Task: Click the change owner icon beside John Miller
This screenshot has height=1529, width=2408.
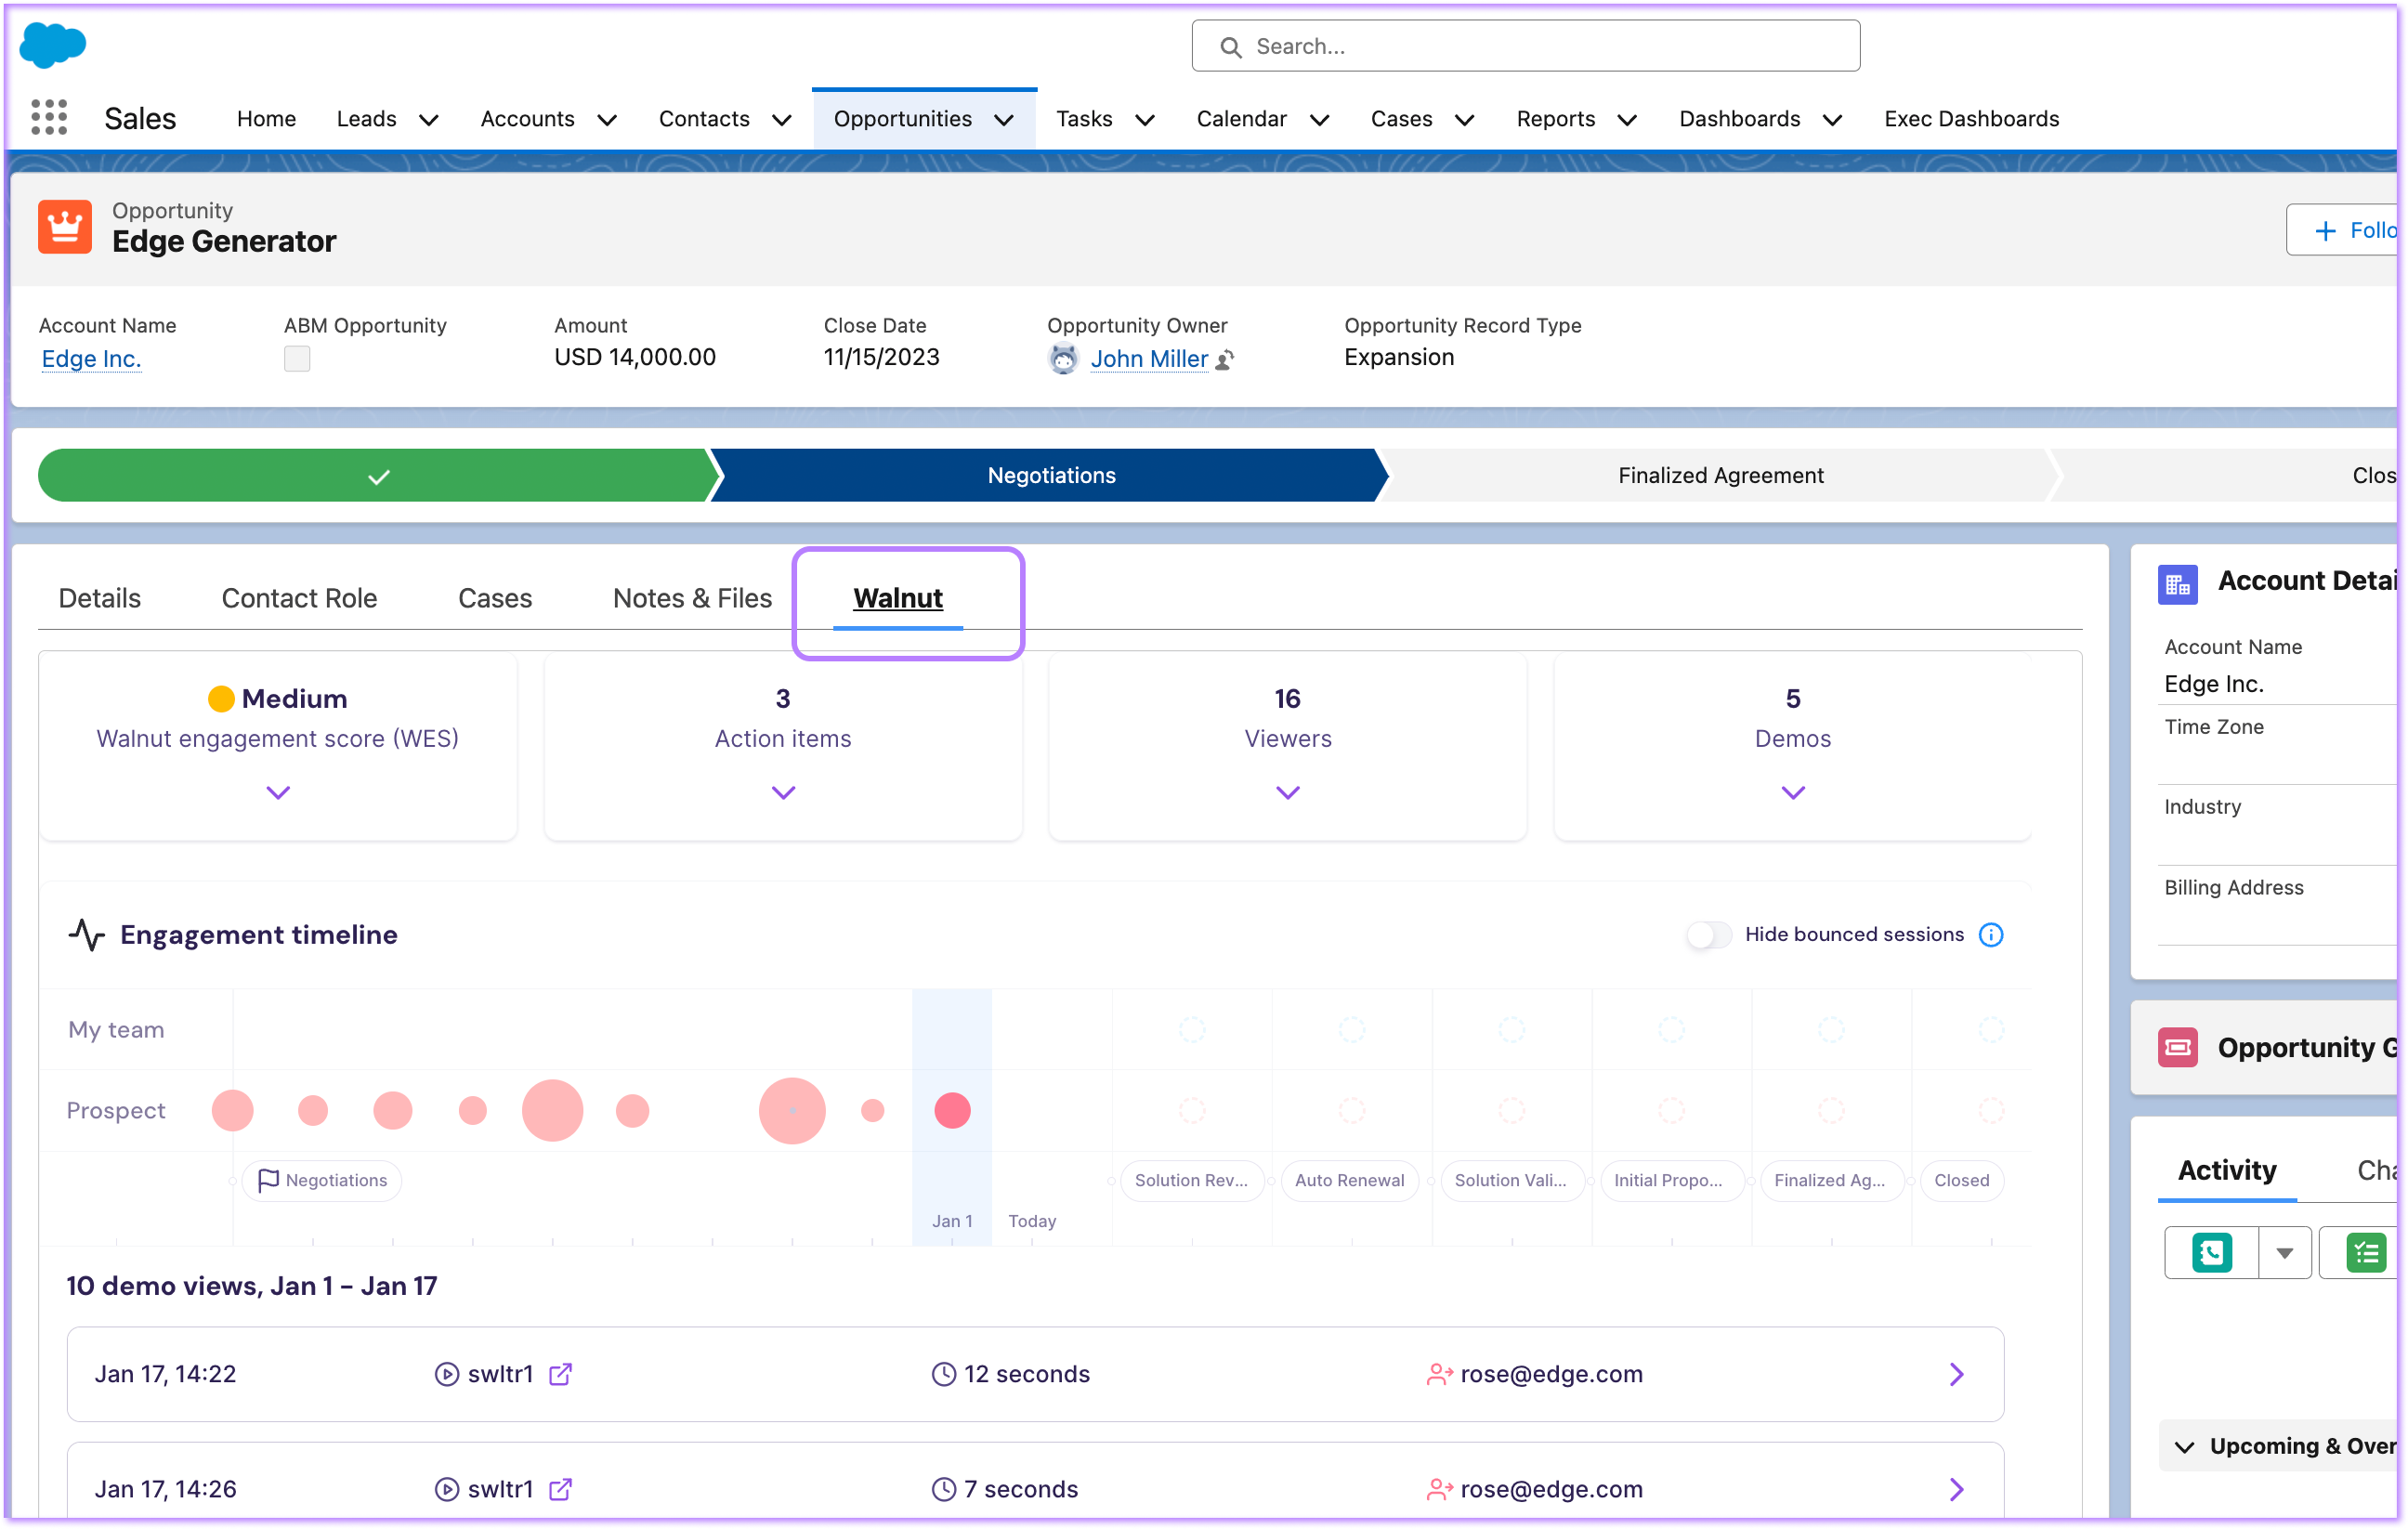Action: pyautogui.click(x=1225, y=360)
